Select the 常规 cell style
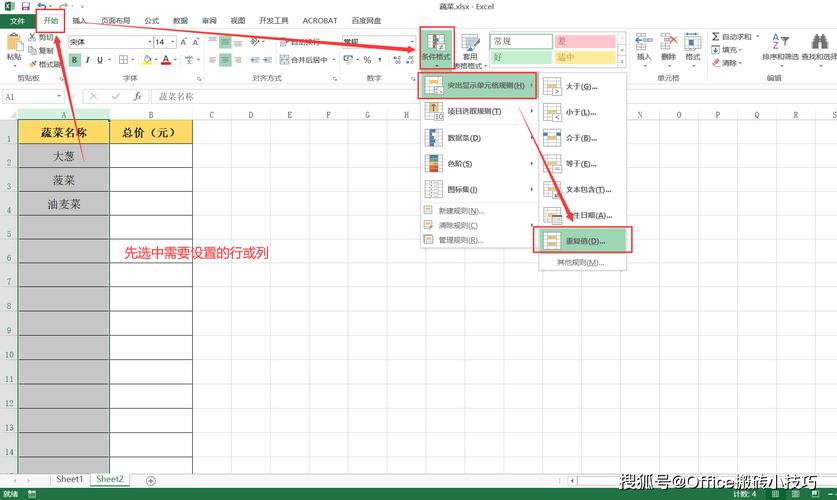Screen dimensions: 837x500 tap(521, 41)
